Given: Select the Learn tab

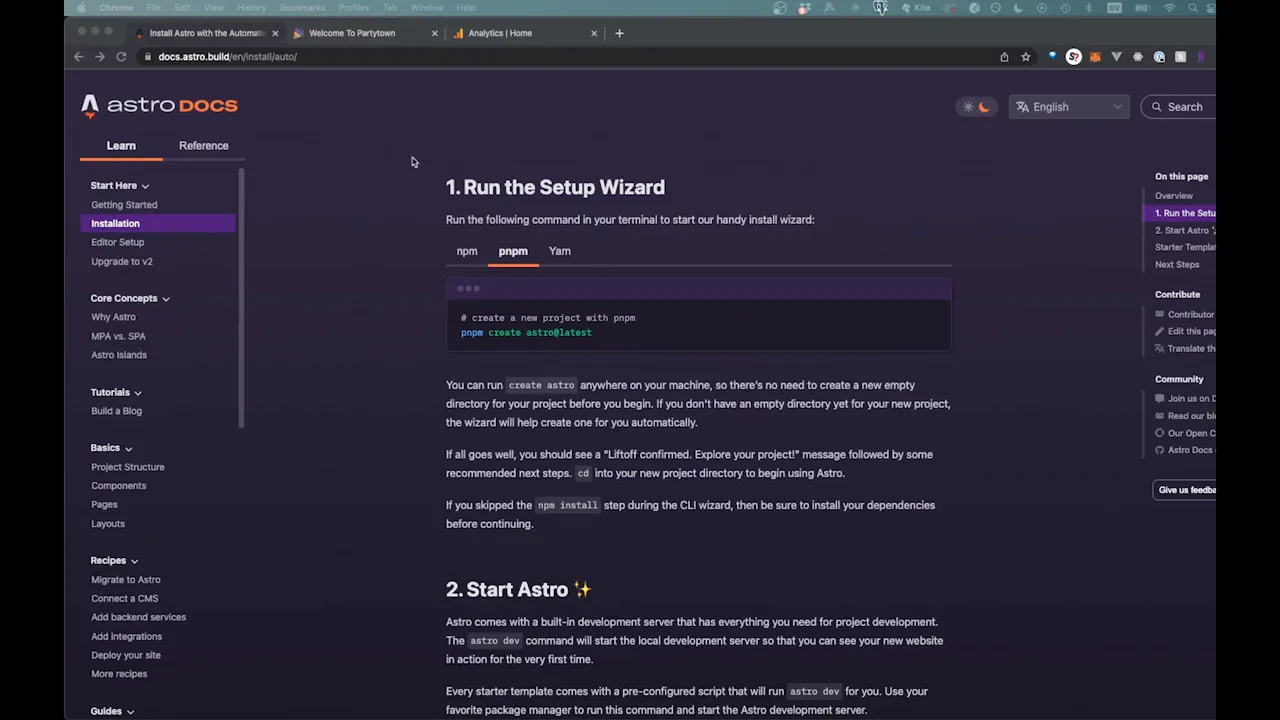Looking at the screenshot, I should pos(121,146).
